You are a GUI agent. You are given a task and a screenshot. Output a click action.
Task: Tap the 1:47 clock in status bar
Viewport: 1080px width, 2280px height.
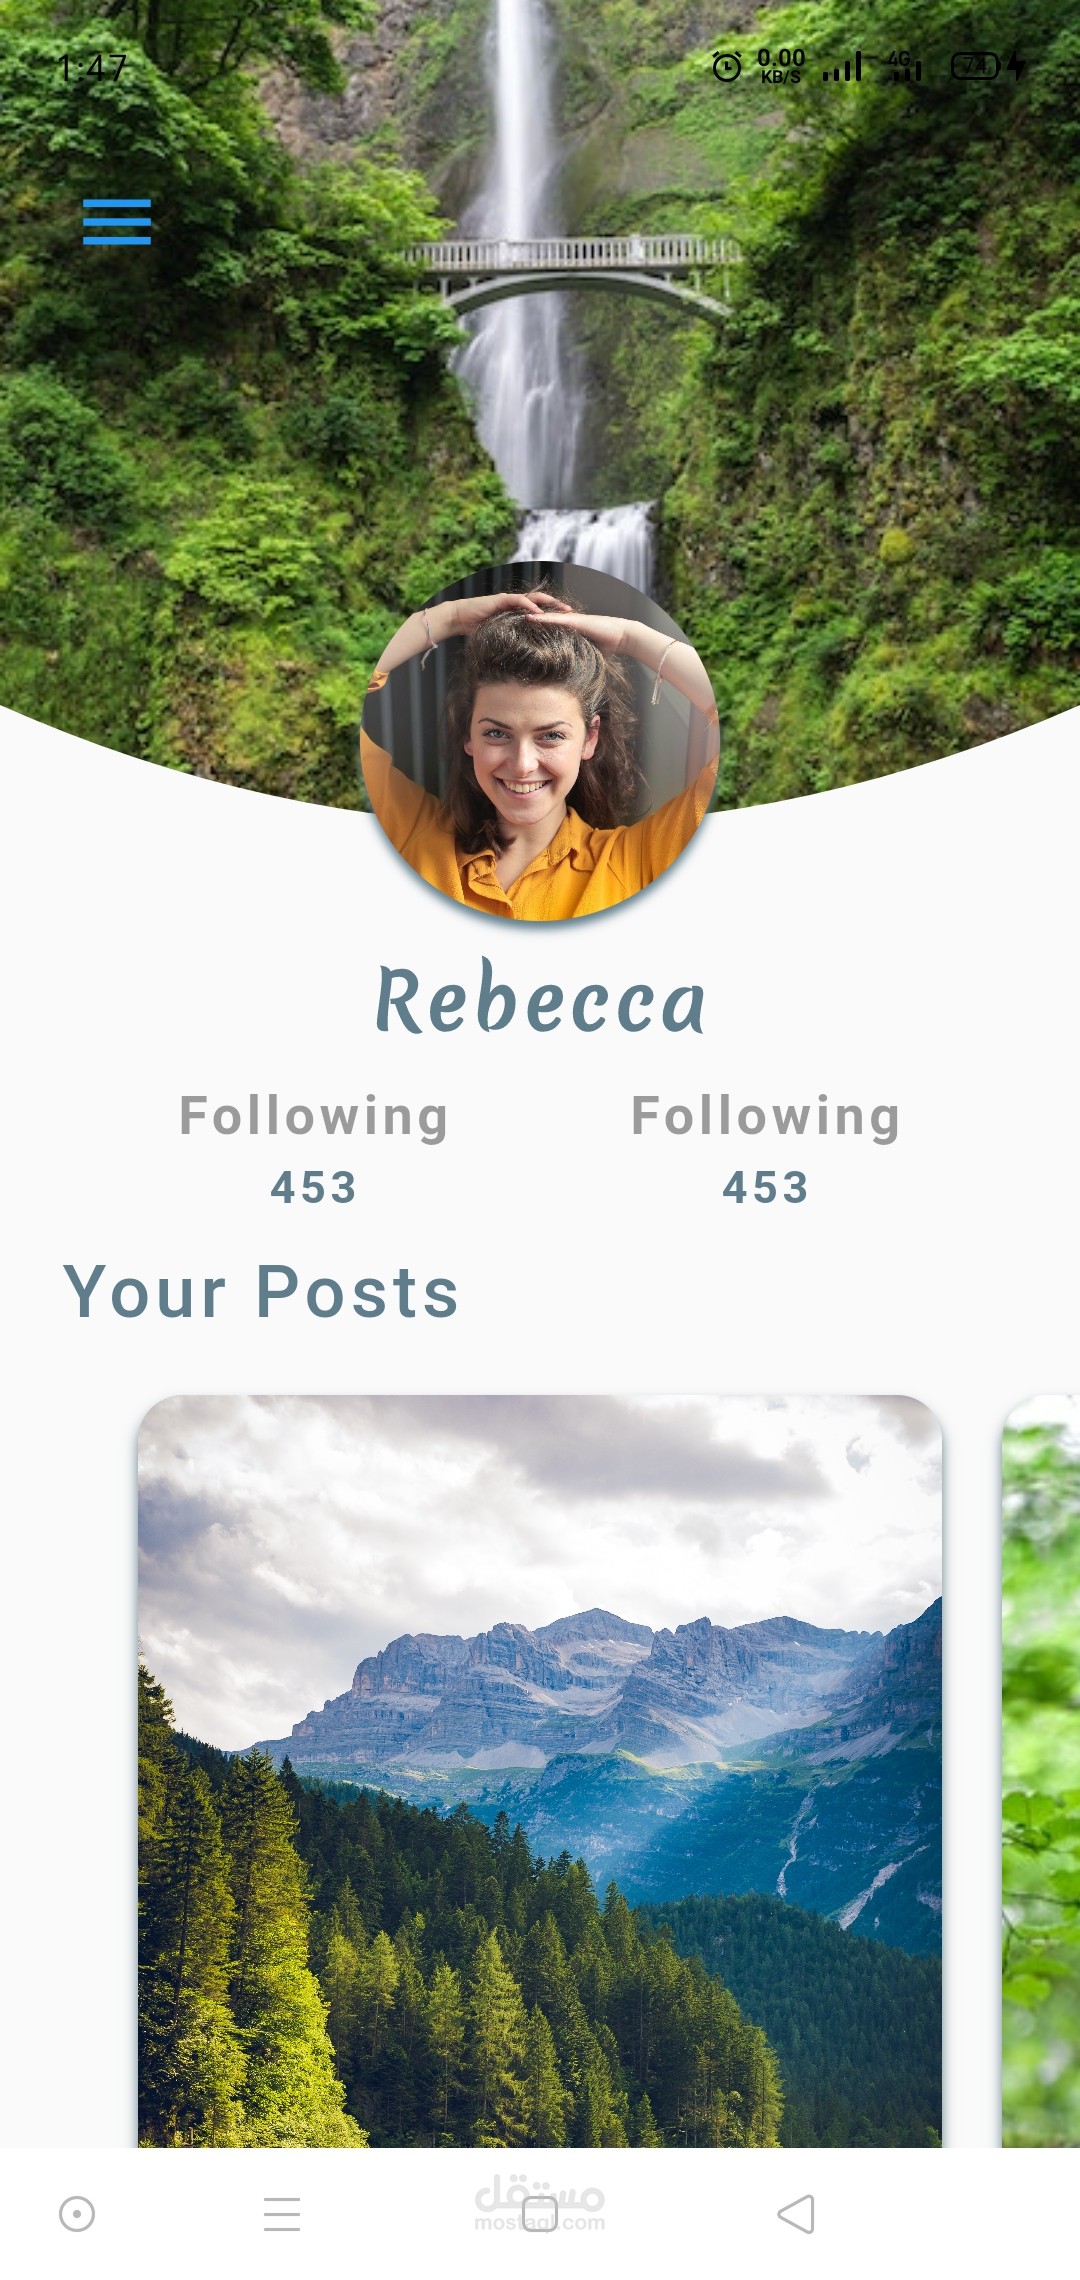[x=93, y=67]
